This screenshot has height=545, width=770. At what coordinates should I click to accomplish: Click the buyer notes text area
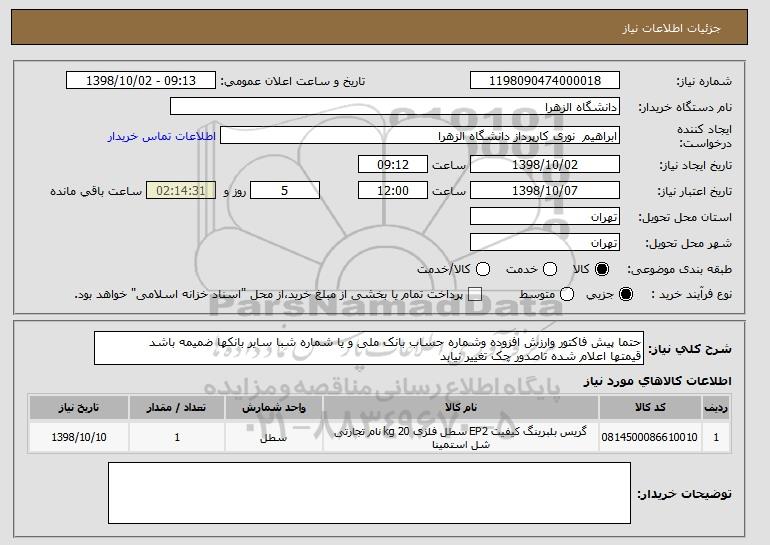coord(369,493)
